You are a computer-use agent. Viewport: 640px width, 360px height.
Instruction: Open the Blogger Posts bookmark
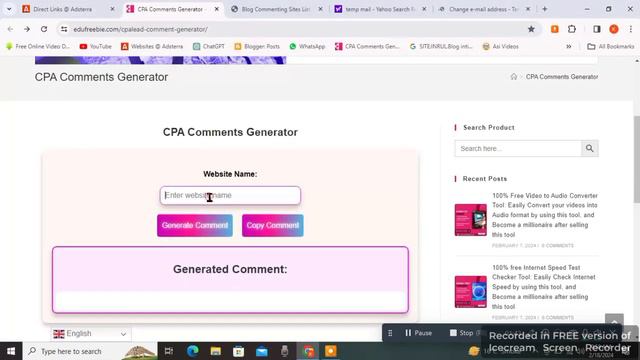[257, 47]
